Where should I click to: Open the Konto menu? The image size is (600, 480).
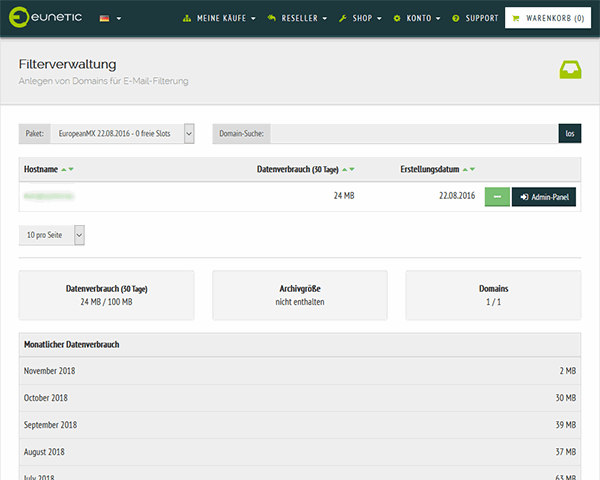pos(417,18)
